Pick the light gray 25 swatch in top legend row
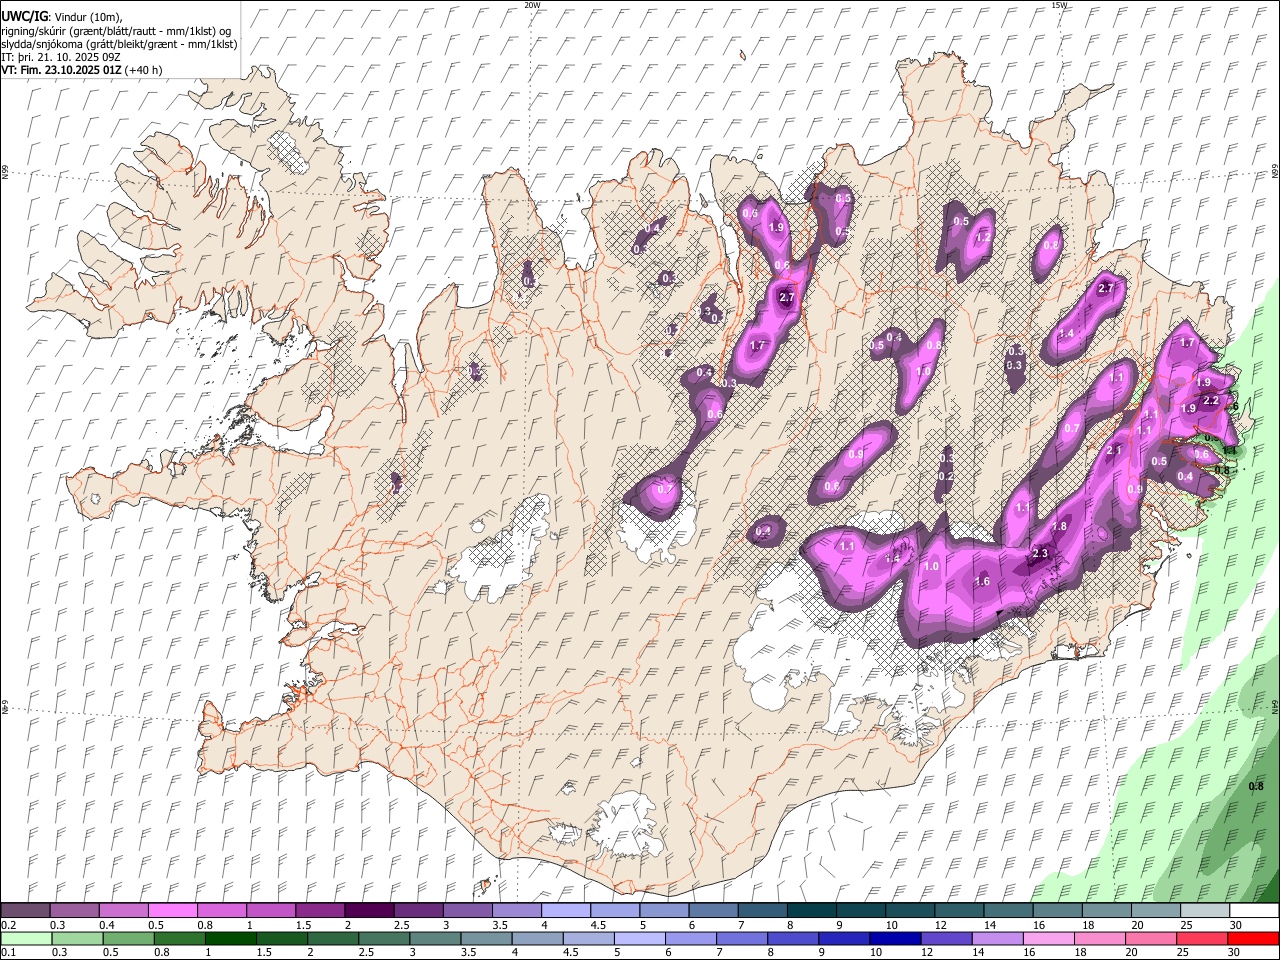 [1206, 911]
